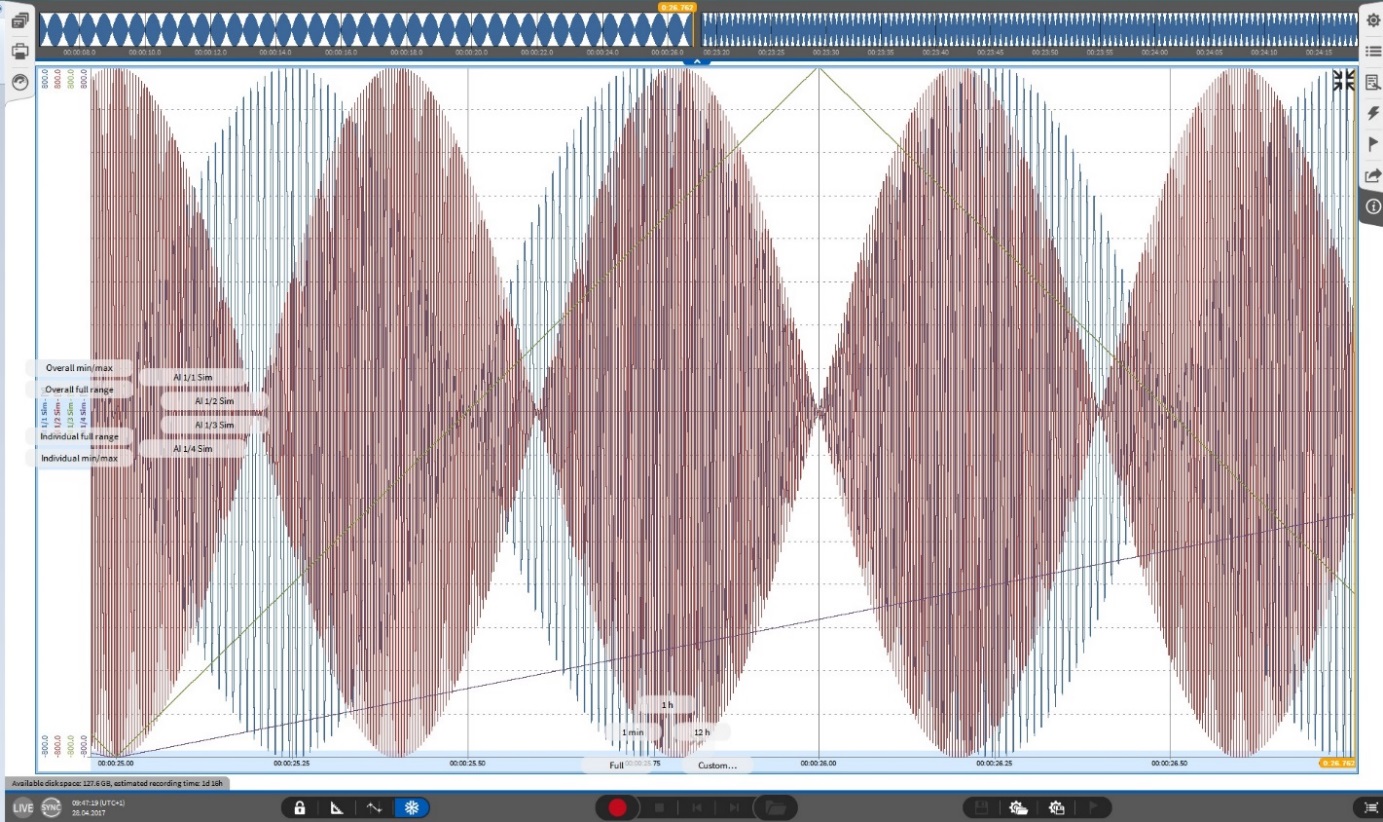
Task: Collapse the overview strip with chevron
Action: click(x=696, y=61)
